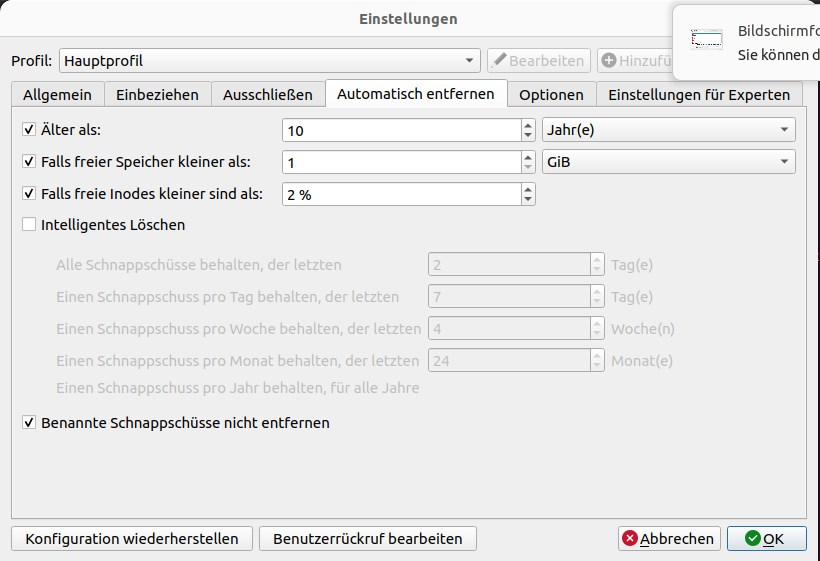
Task: Open the 'Einbeziehen' tab
Action: pos(157,95)
